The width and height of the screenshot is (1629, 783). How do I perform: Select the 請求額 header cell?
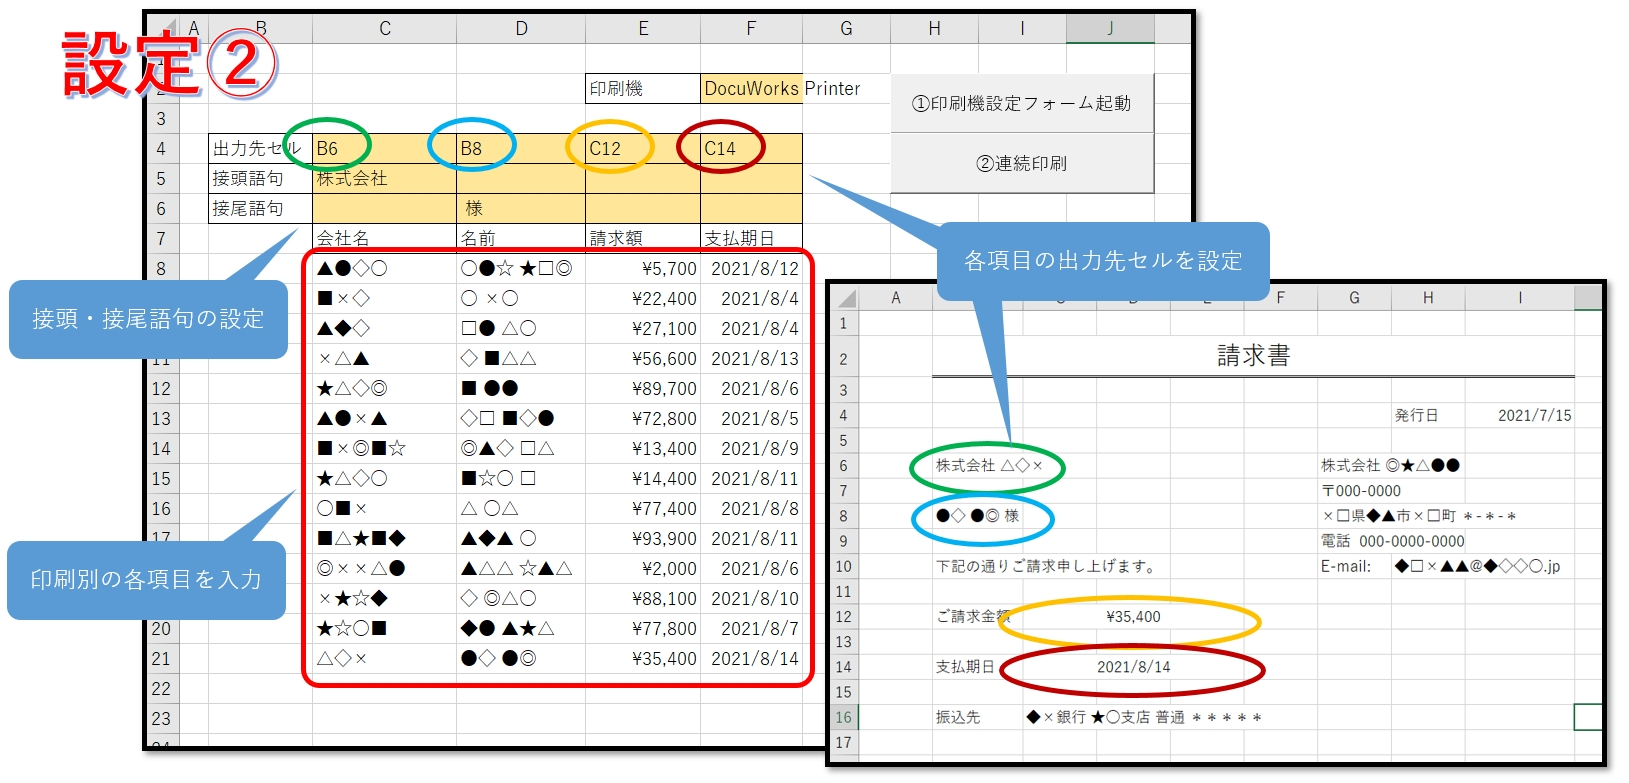(643, 238)
